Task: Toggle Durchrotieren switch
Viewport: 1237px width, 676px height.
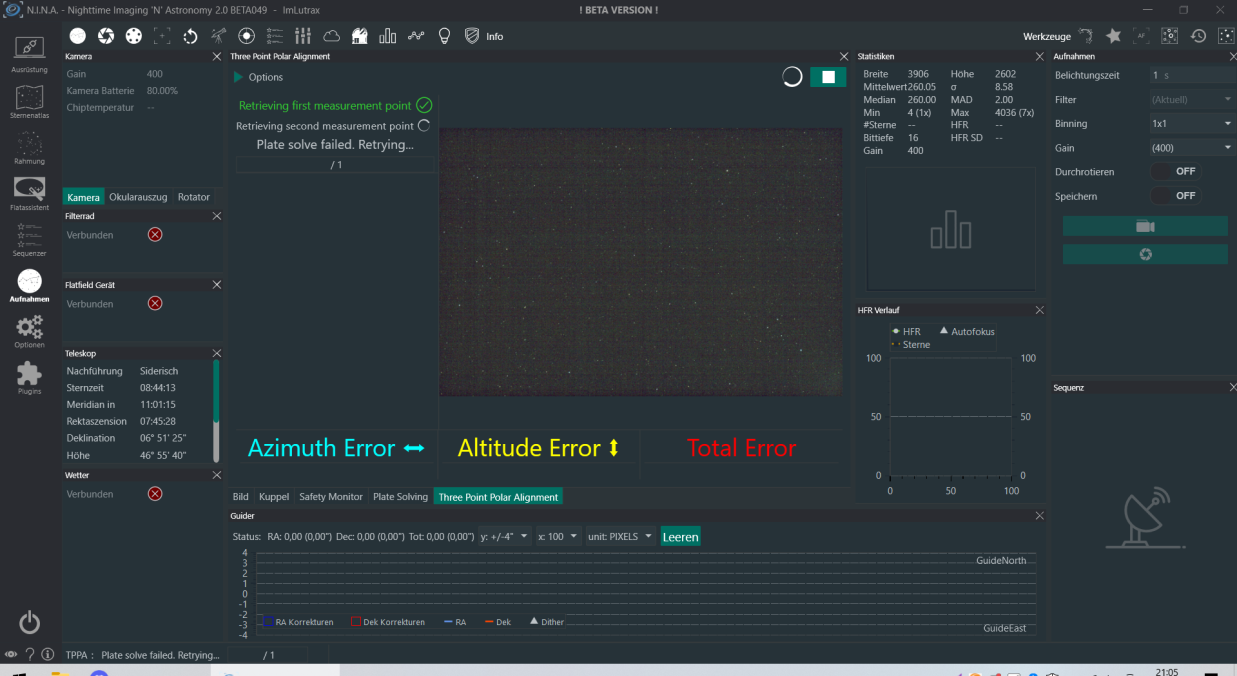Action: click(1175, 171)
